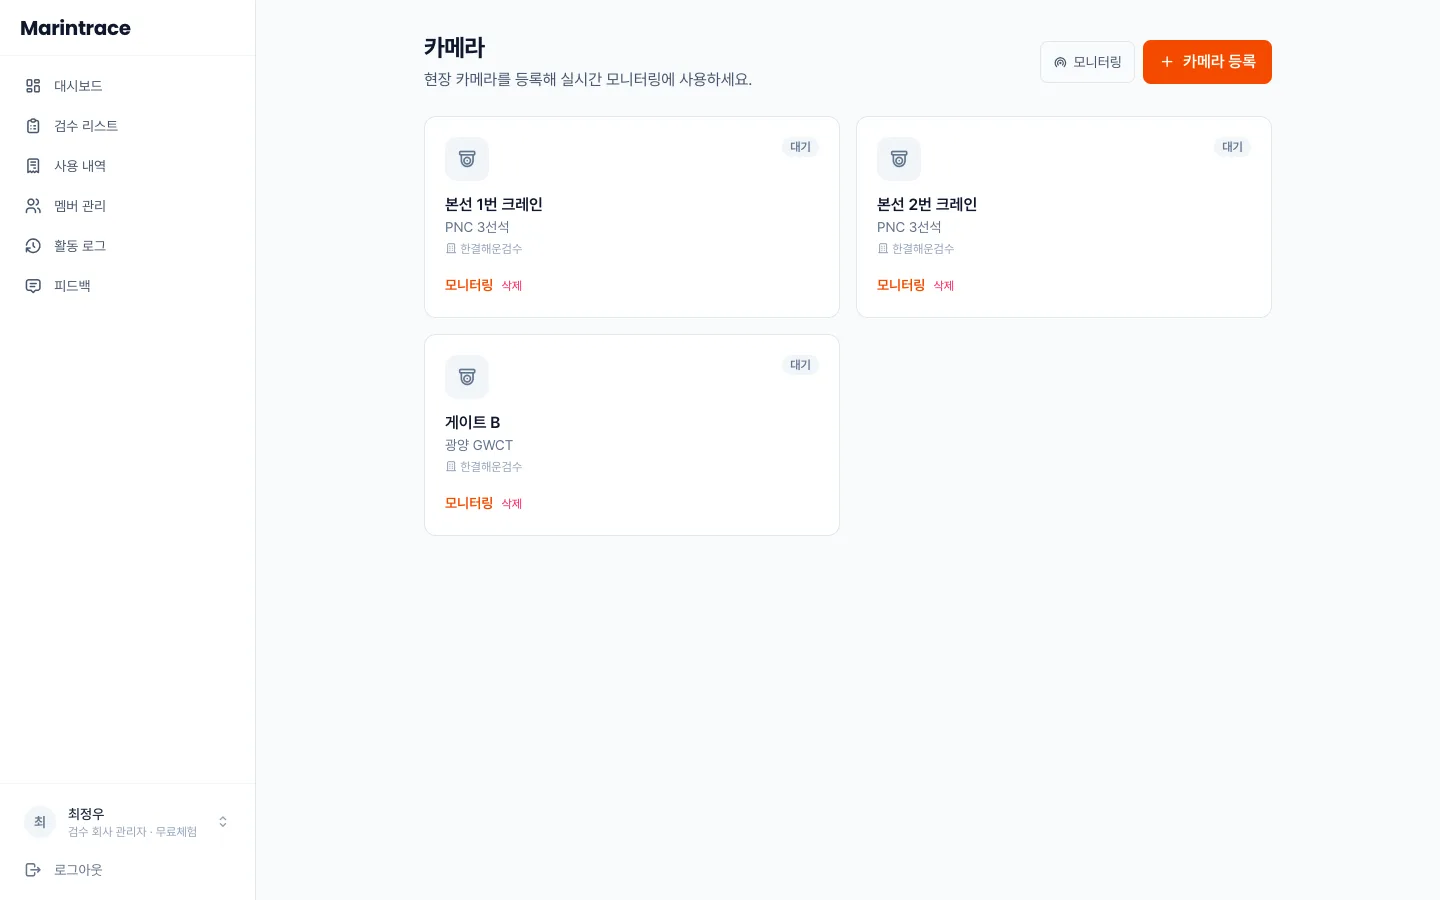Click the building icon under 게이트 B

451,467
